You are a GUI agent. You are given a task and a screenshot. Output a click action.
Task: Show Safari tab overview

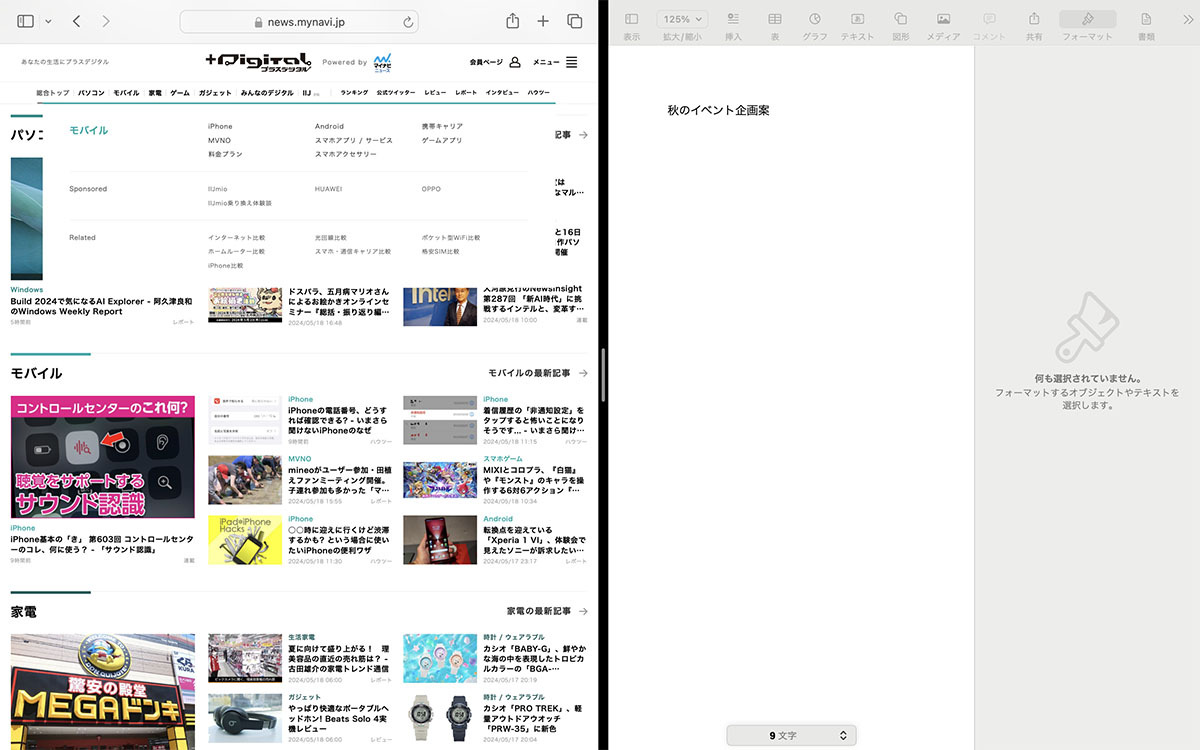[575, 21]
